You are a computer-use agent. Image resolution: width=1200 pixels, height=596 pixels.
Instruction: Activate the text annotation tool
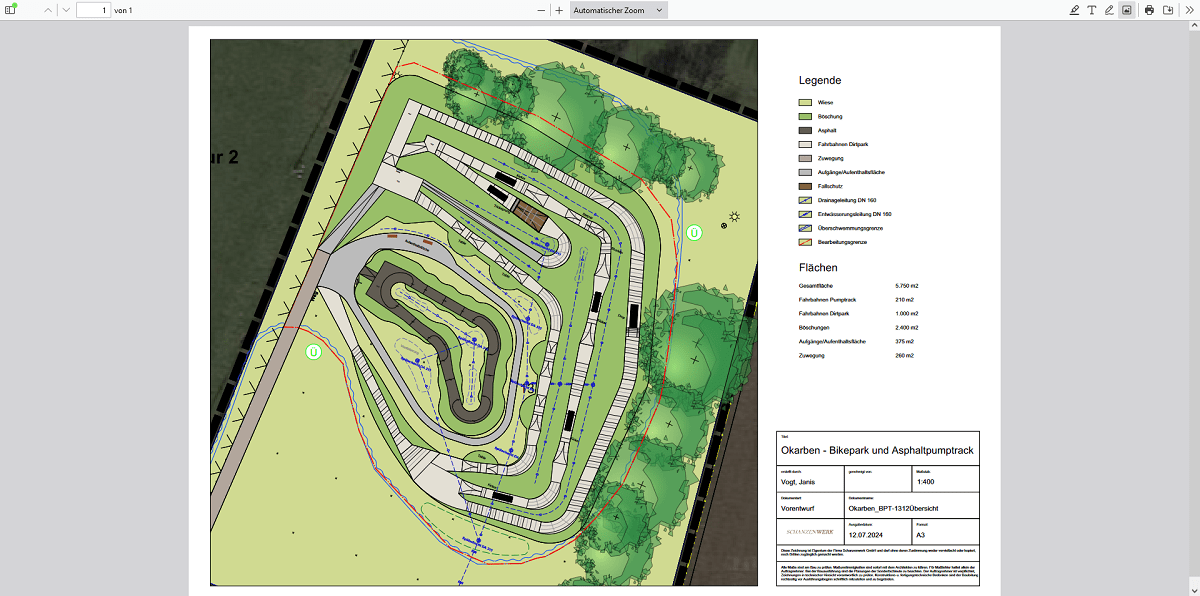1092,10
